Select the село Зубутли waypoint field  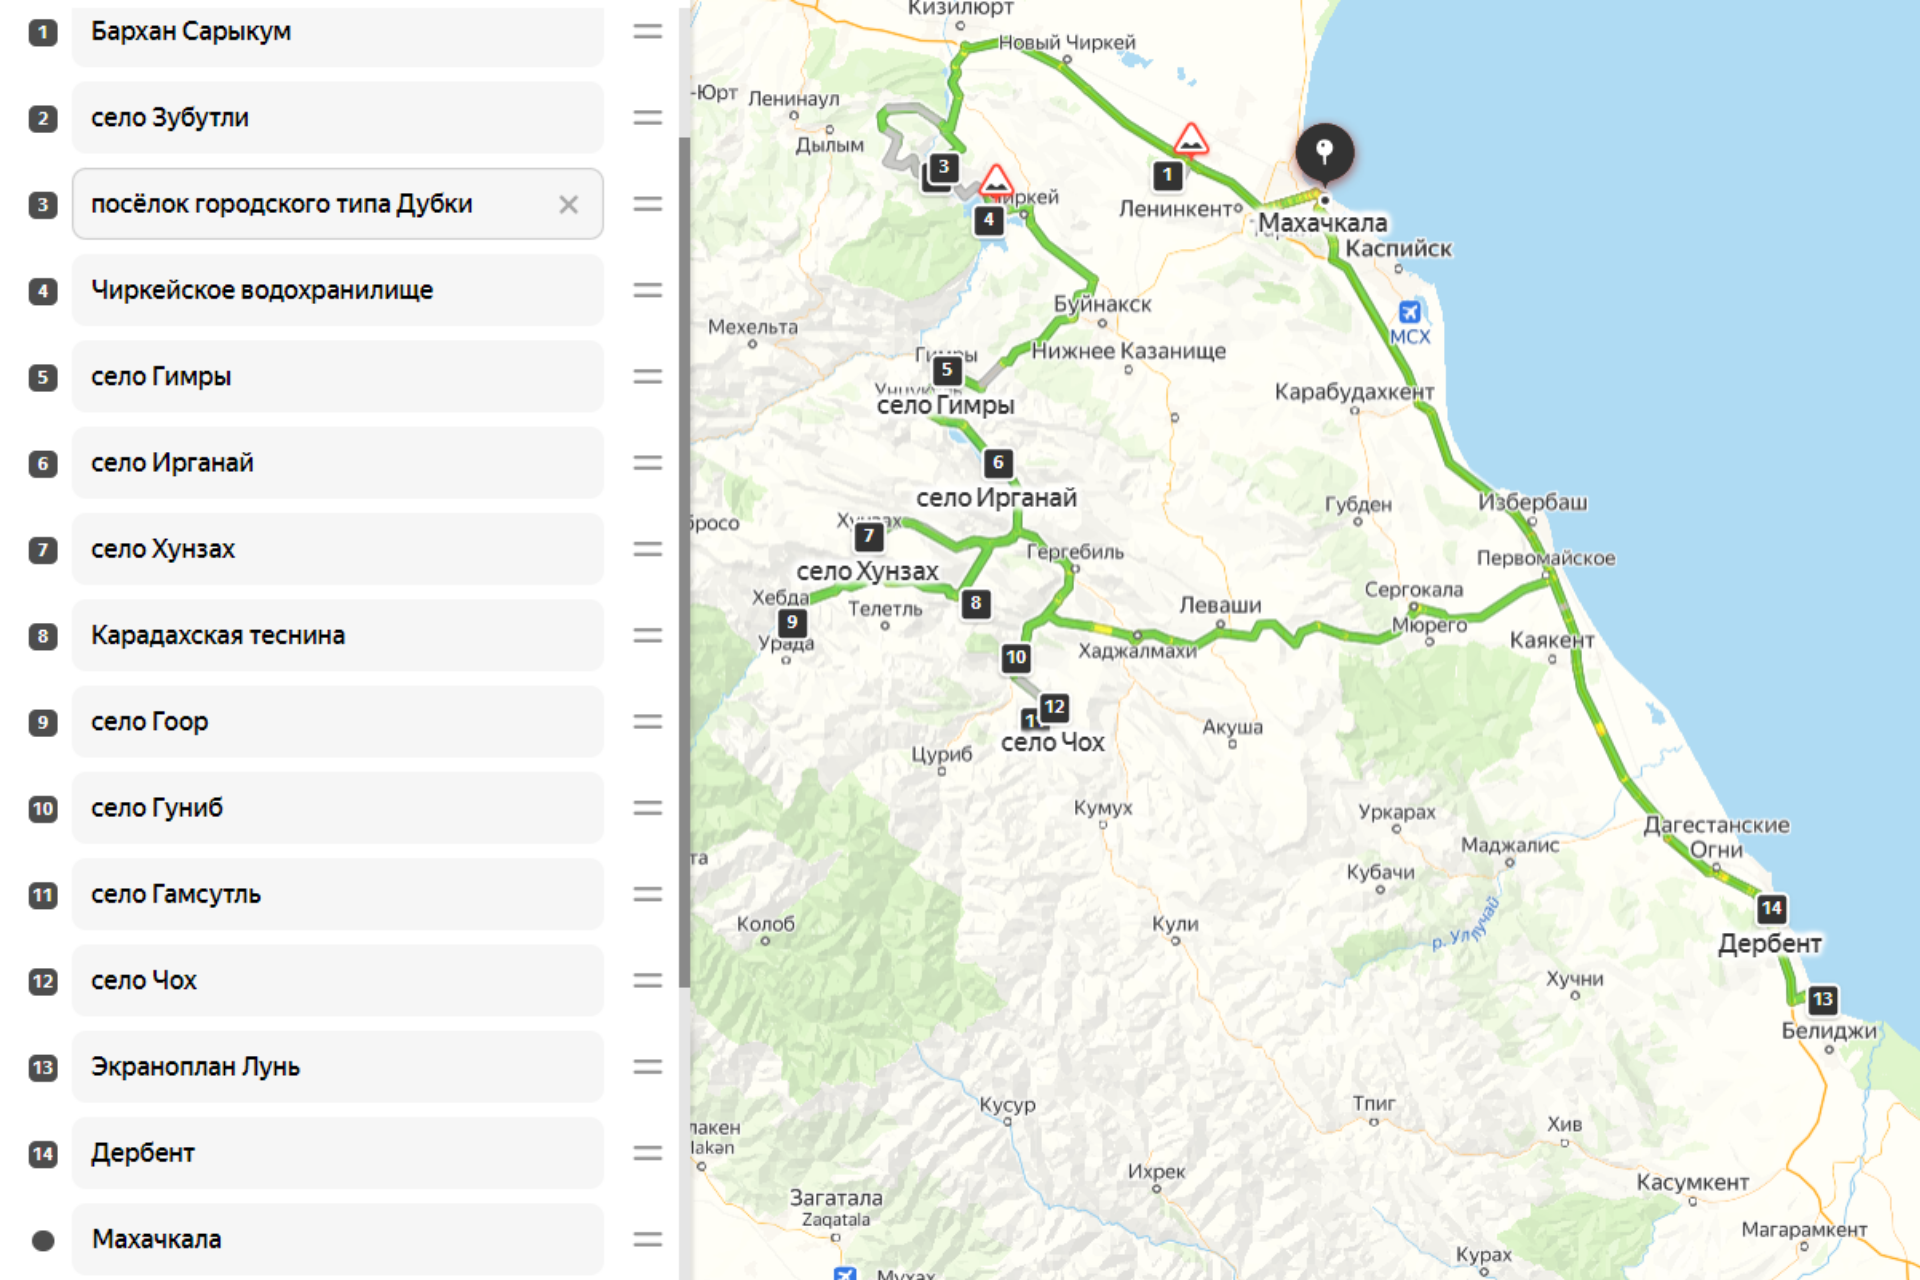337,118
